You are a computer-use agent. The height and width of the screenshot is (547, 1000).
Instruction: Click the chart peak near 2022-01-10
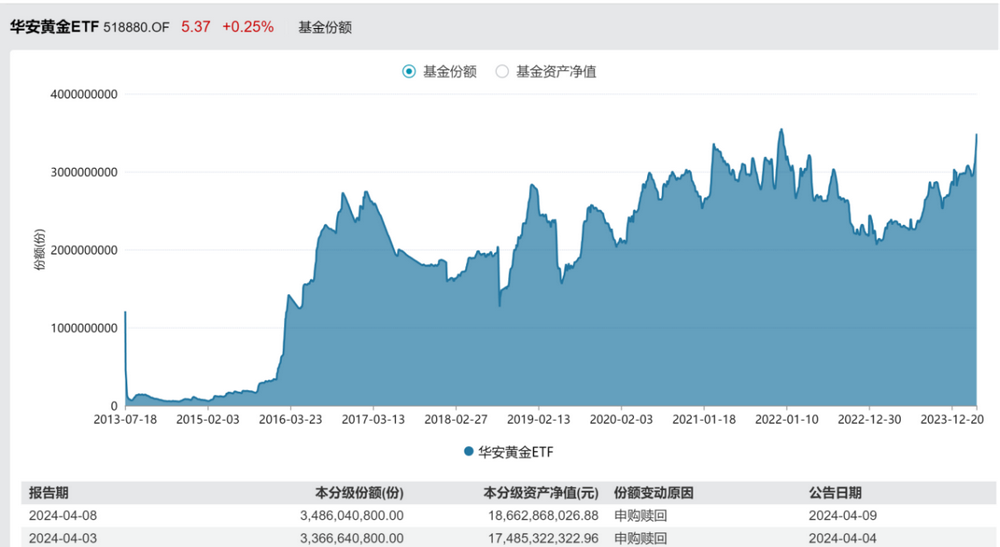[781, 130]
